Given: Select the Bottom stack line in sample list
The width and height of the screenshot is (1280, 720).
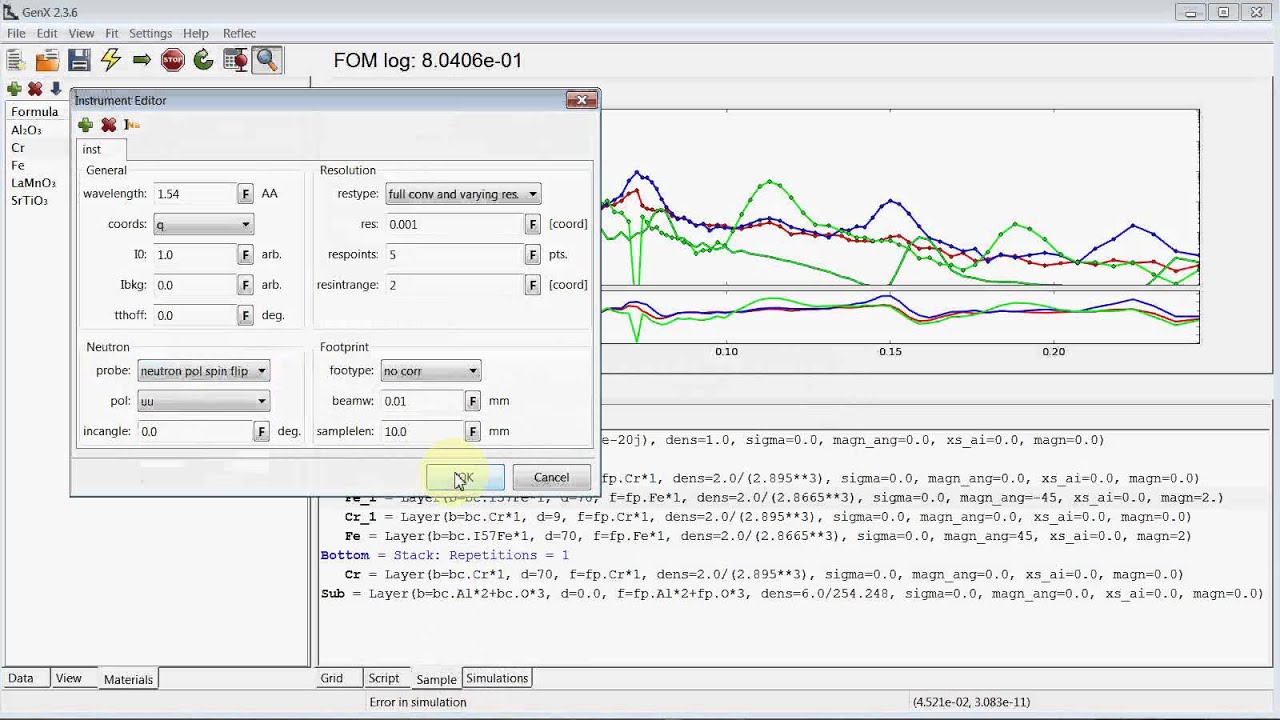Looking at the screenshot, I should (x=444, y=555).
